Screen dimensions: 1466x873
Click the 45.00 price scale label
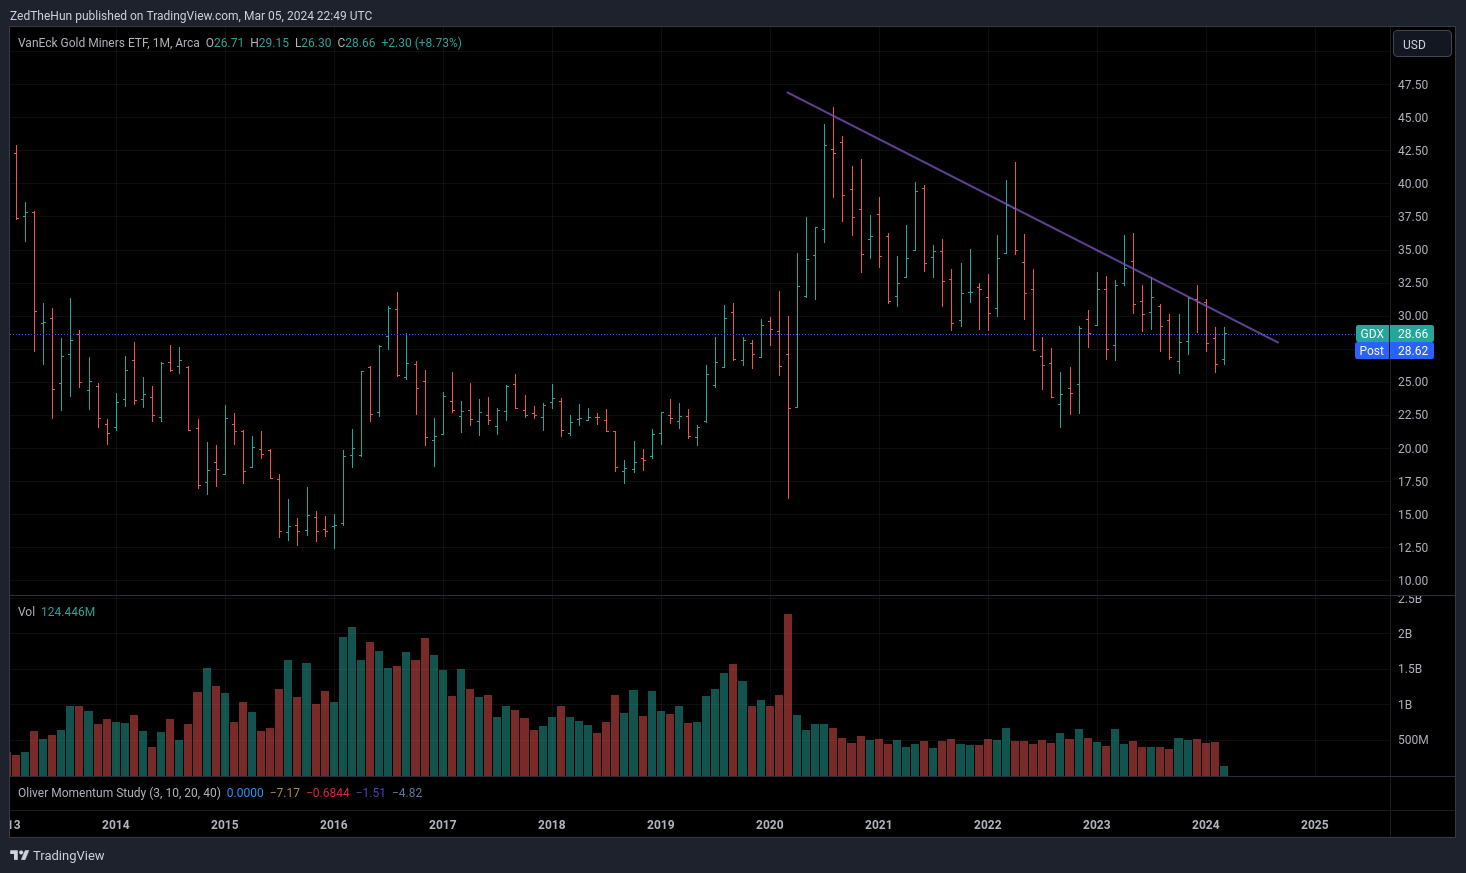pyautogui.click(x=1412, y=118)
